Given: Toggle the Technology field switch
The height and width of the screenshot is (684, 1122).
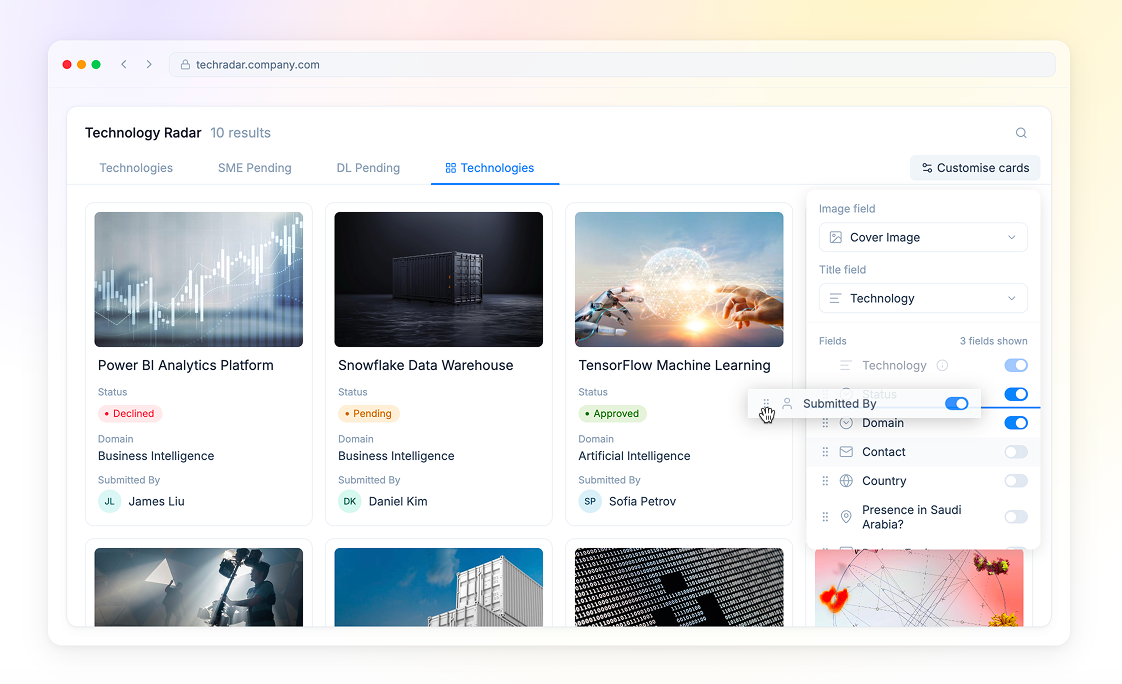Looking at the screenshot, I should coord(1016,366).
